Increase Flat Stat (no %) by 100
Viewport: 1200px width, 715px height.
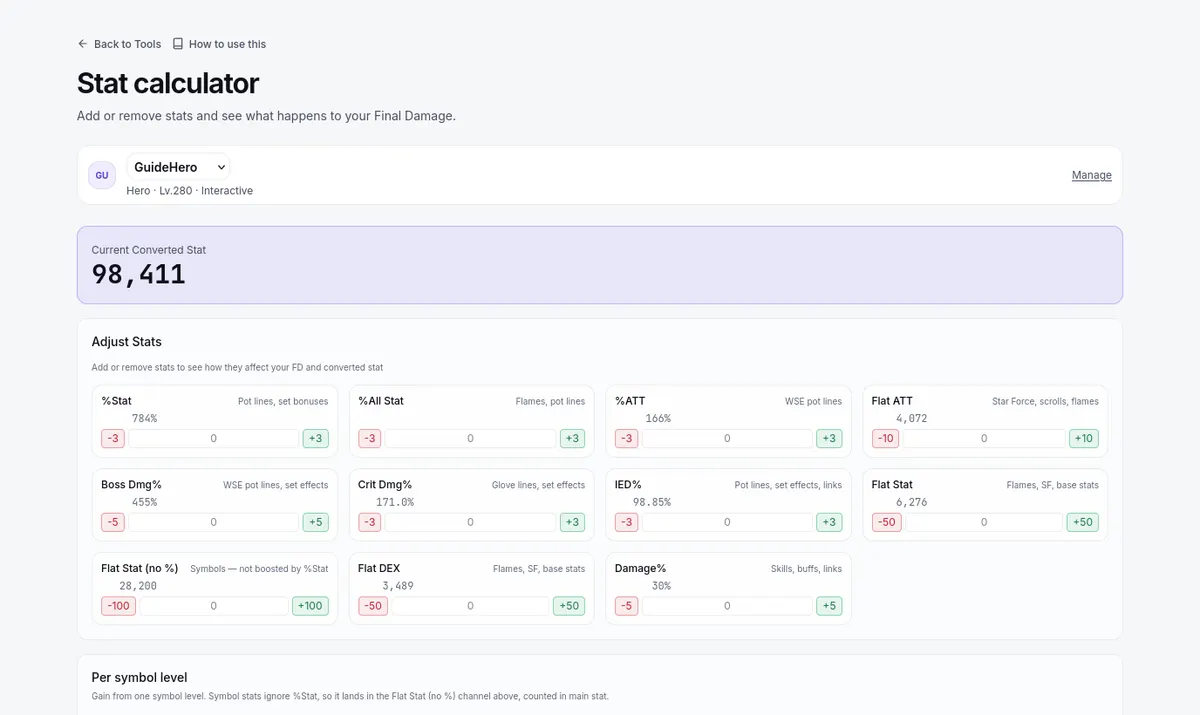[310, 606]
